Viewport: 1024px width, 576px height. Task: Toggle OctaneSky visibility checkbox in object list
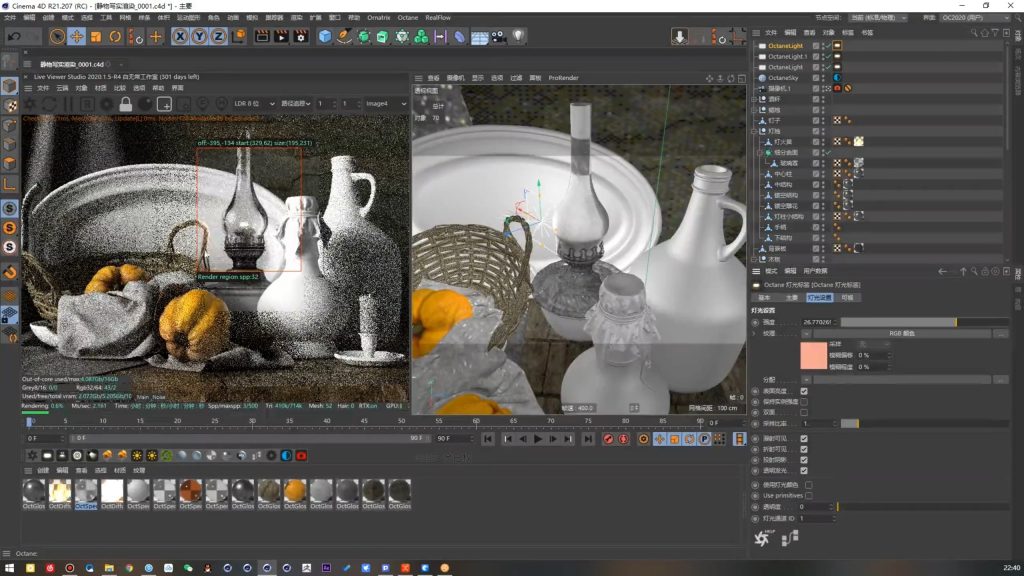click(816, 77)
